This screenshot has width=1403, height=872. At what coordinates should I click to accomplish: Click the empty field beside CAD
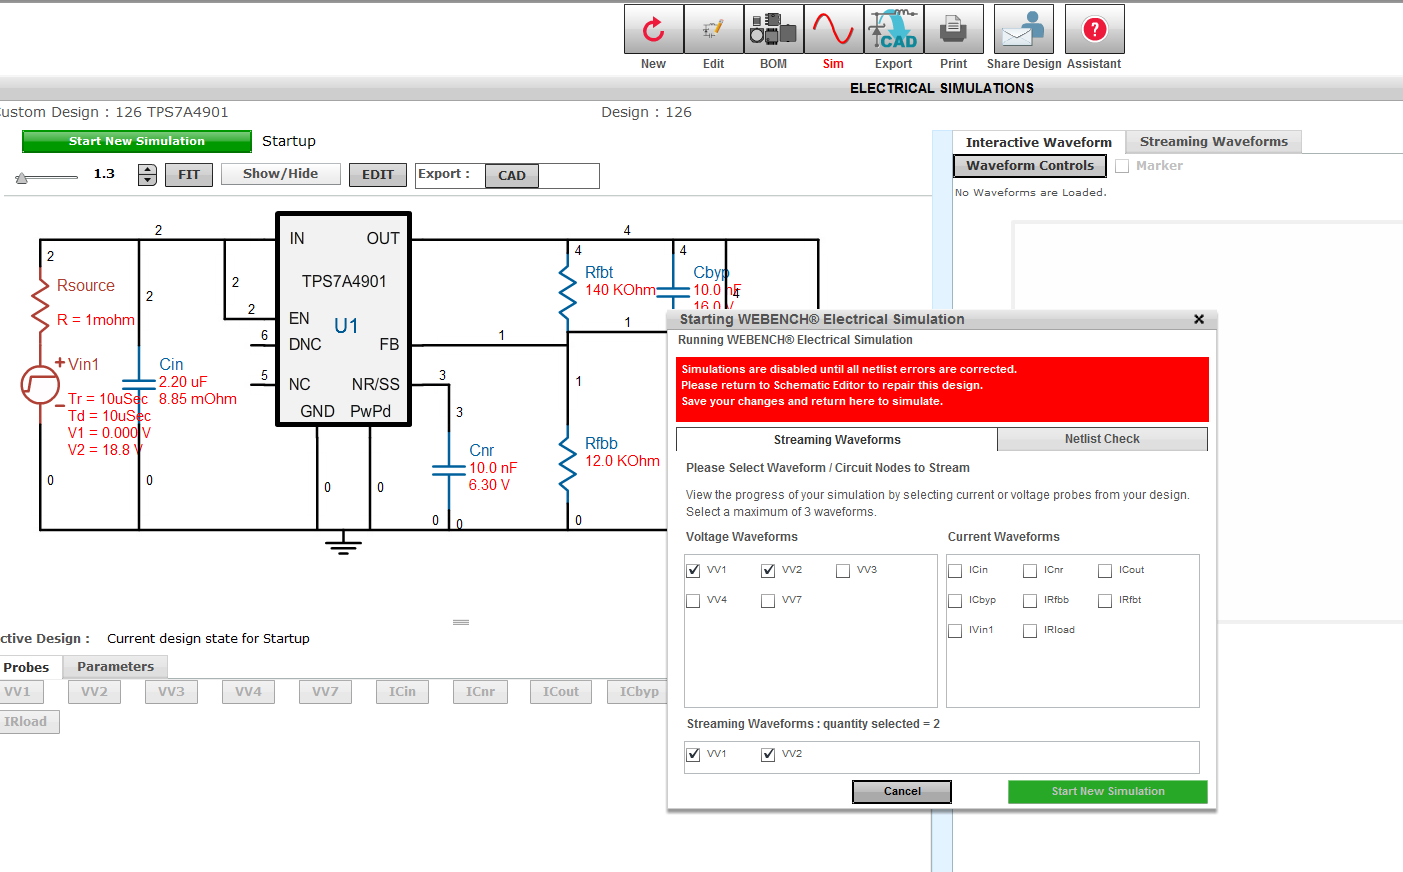(569, 176)
